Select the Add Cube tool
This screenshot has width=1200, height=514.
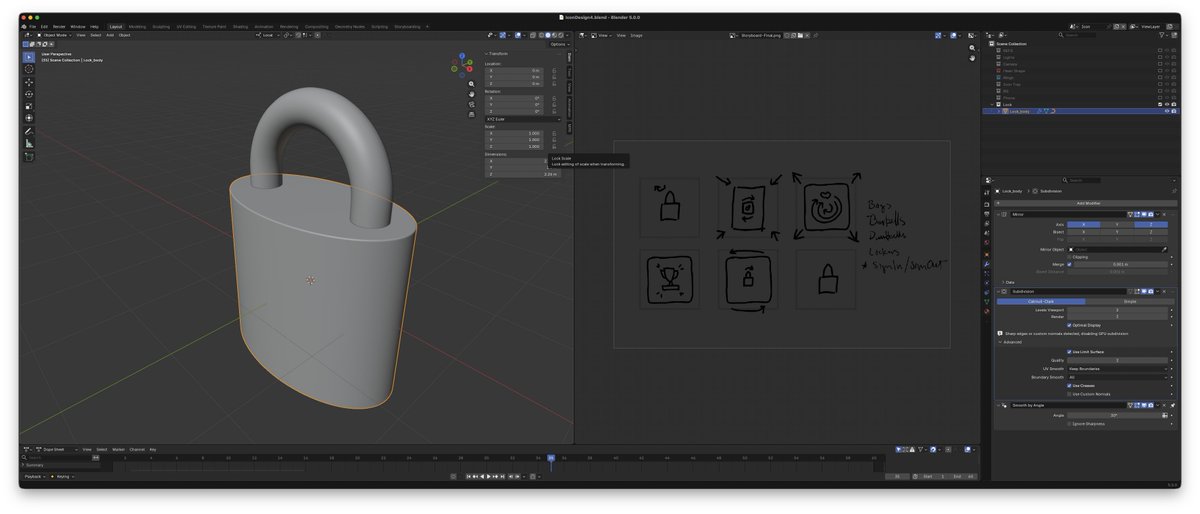[28, 156]
